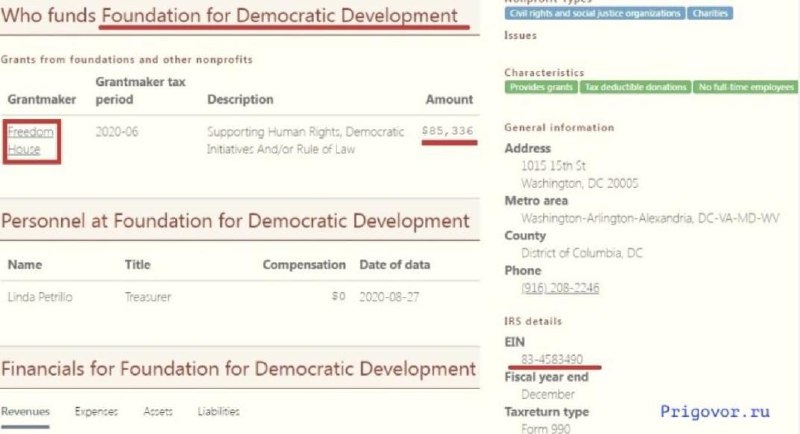Click the Description column header

(240, 99)
